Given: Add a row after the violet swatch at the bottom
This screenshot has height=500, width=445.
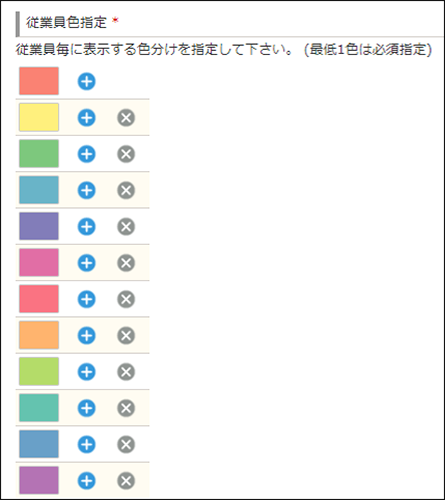Looking at the screenshot, I should click(x=87, y=481).
